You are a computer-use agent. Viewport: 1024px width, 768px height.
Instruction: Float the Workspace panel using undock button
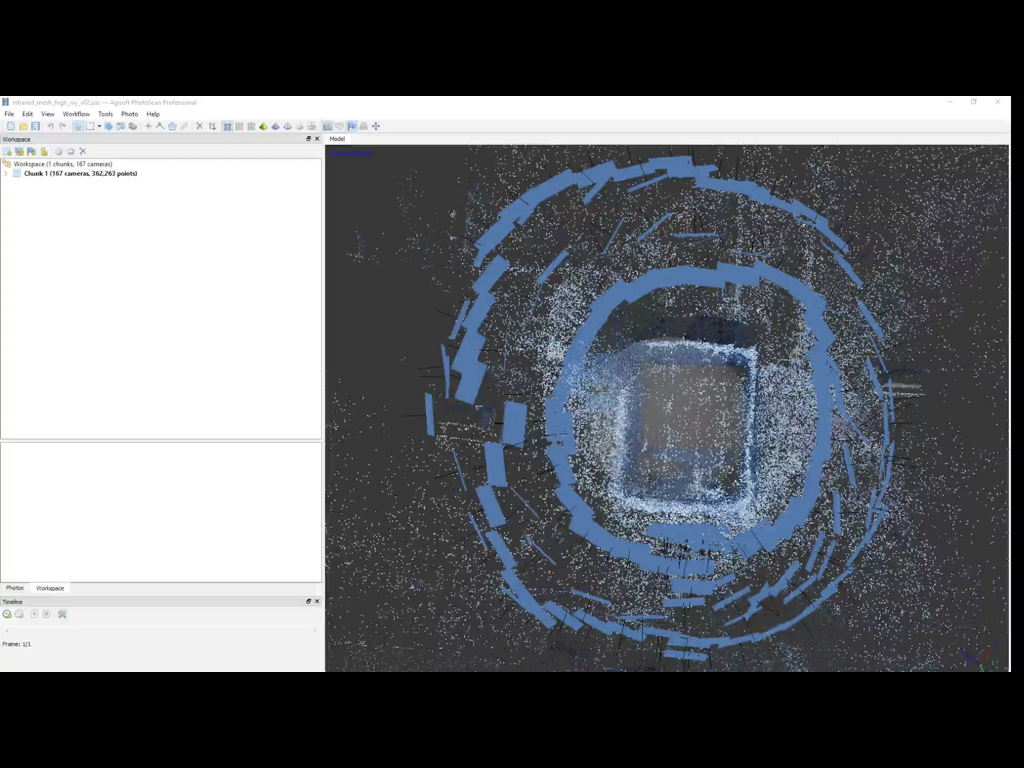[x=308, y=139]
